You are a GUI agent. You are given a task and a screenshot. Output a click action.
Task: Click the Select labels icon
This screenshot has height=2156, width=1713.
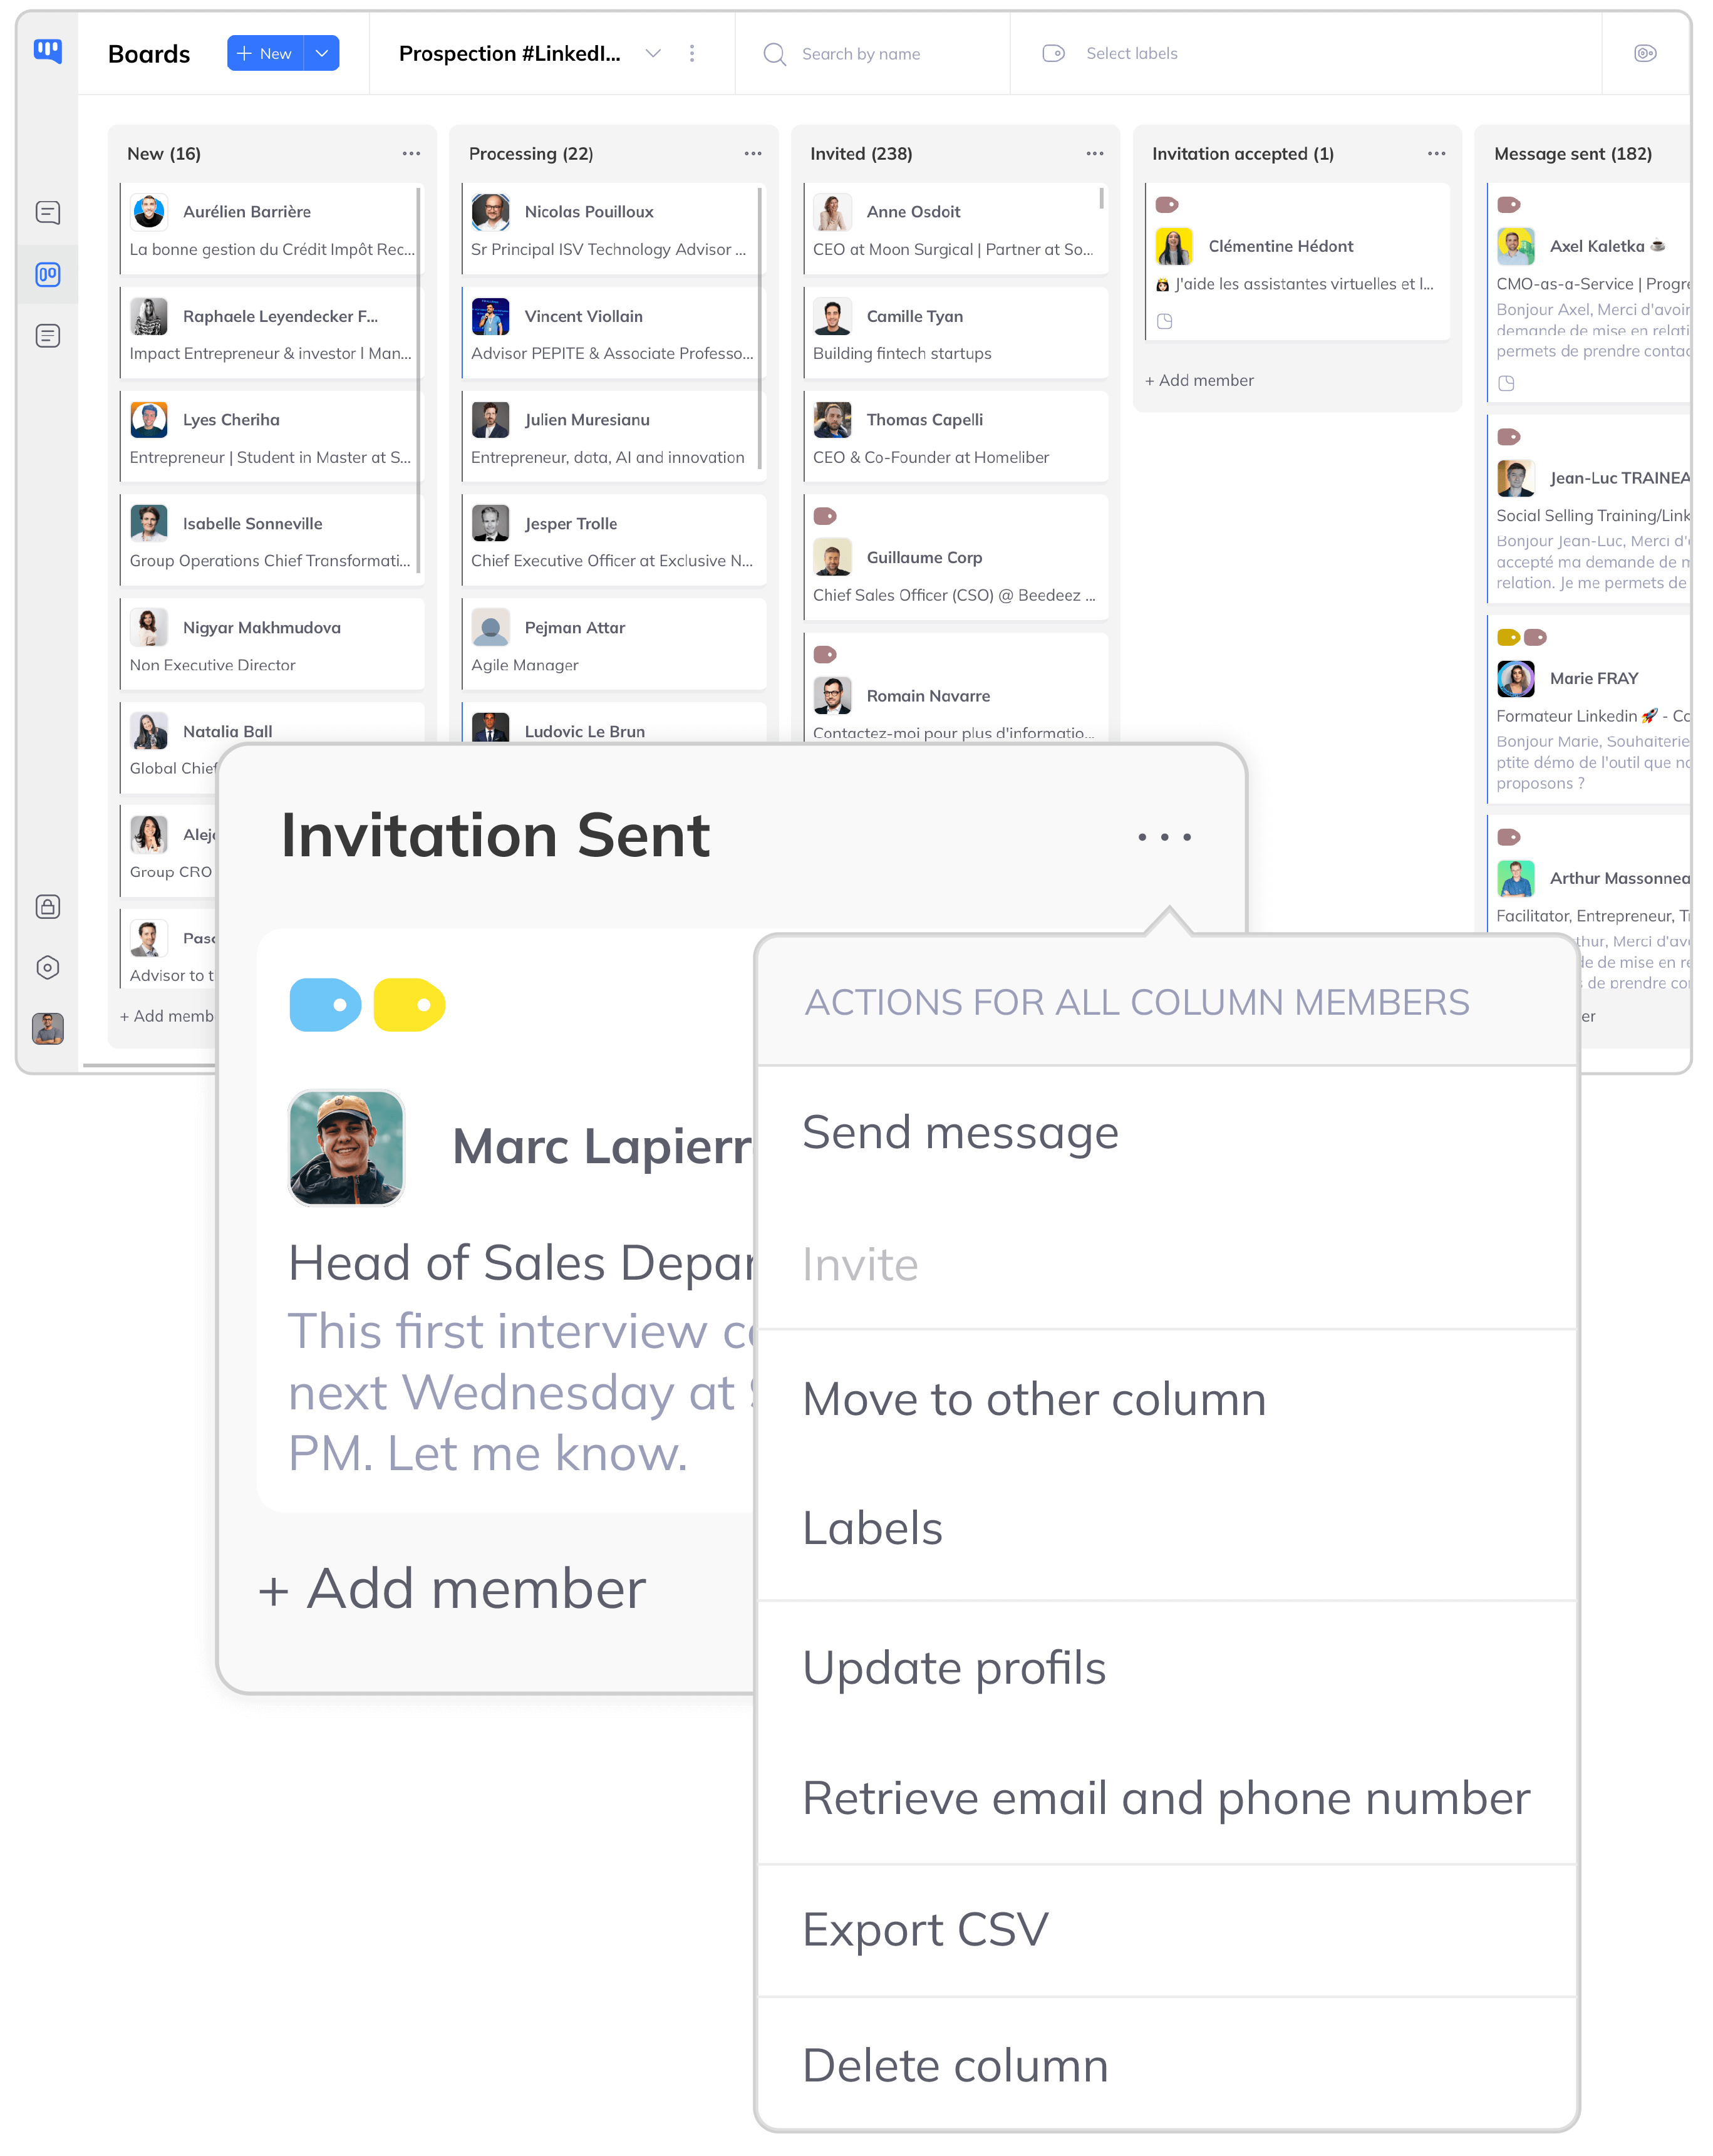(1052, 53)
